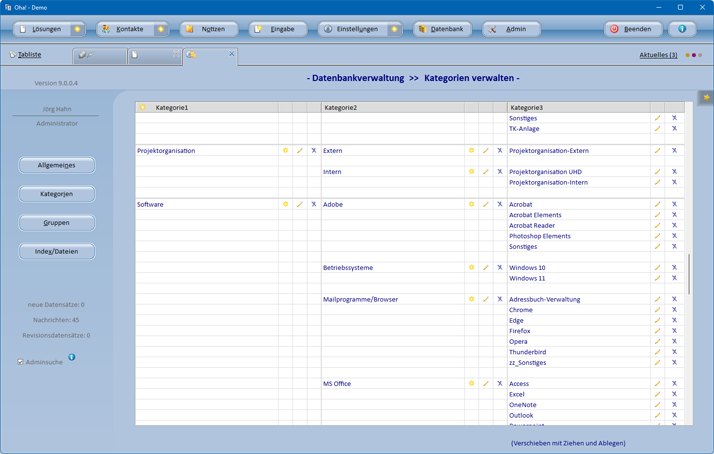Screen dimensions: 714x454
Task: Delete the Acrobat Reader category
Action: point(674,226)
